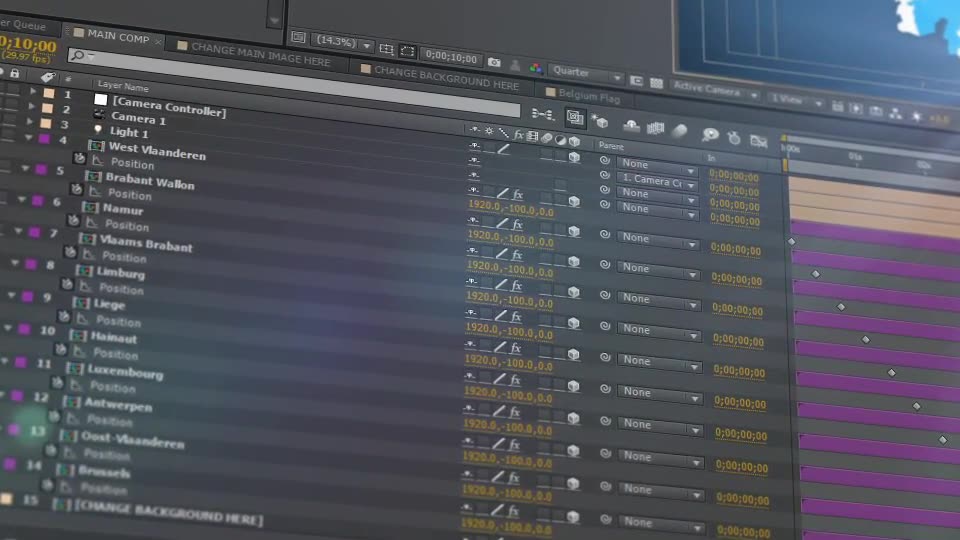
Task: Switch to the MAIN COMP tab
Action: [118, 36]
